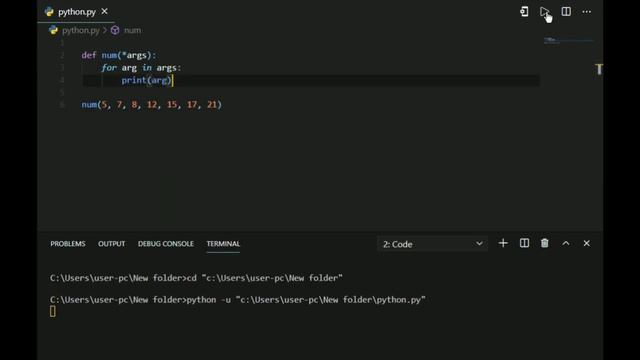Click the cd command line in terminal

coord(196,278)
